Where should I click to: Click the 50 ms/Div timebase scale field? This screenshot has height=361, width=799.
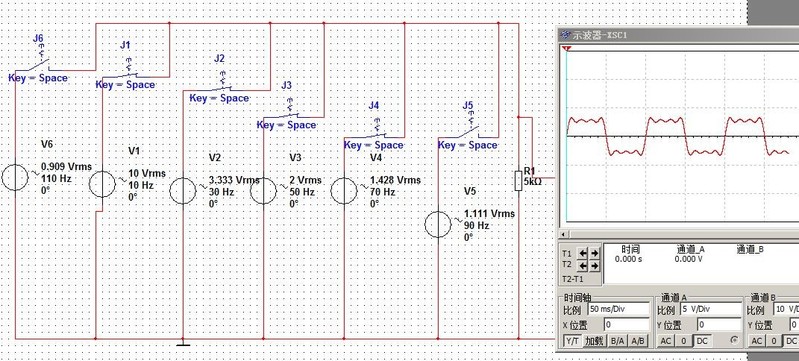[x=619, y=309]
